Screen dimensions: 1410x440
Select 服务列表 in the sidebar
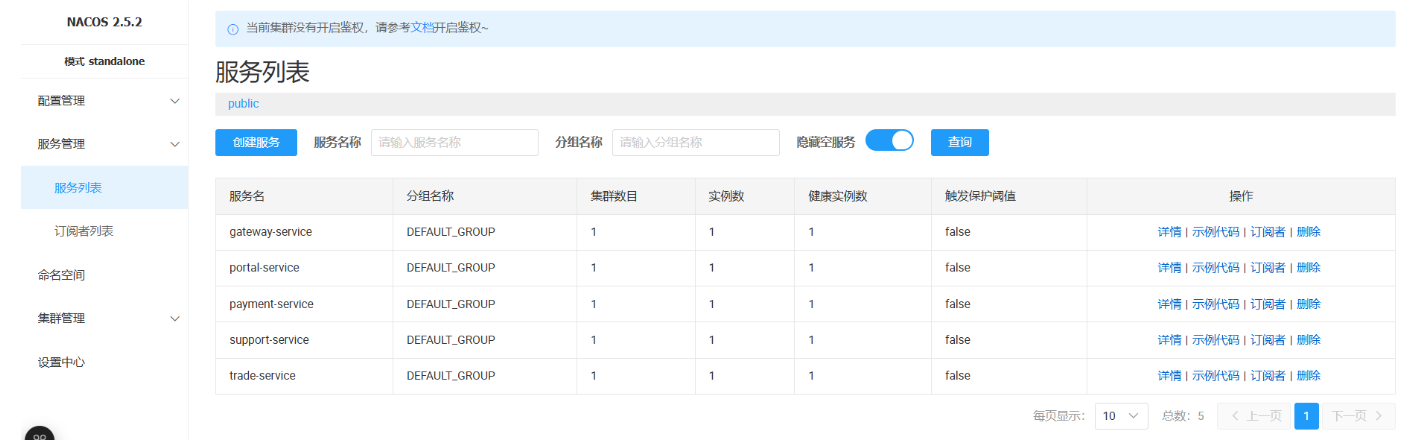[x=78, y=188]
